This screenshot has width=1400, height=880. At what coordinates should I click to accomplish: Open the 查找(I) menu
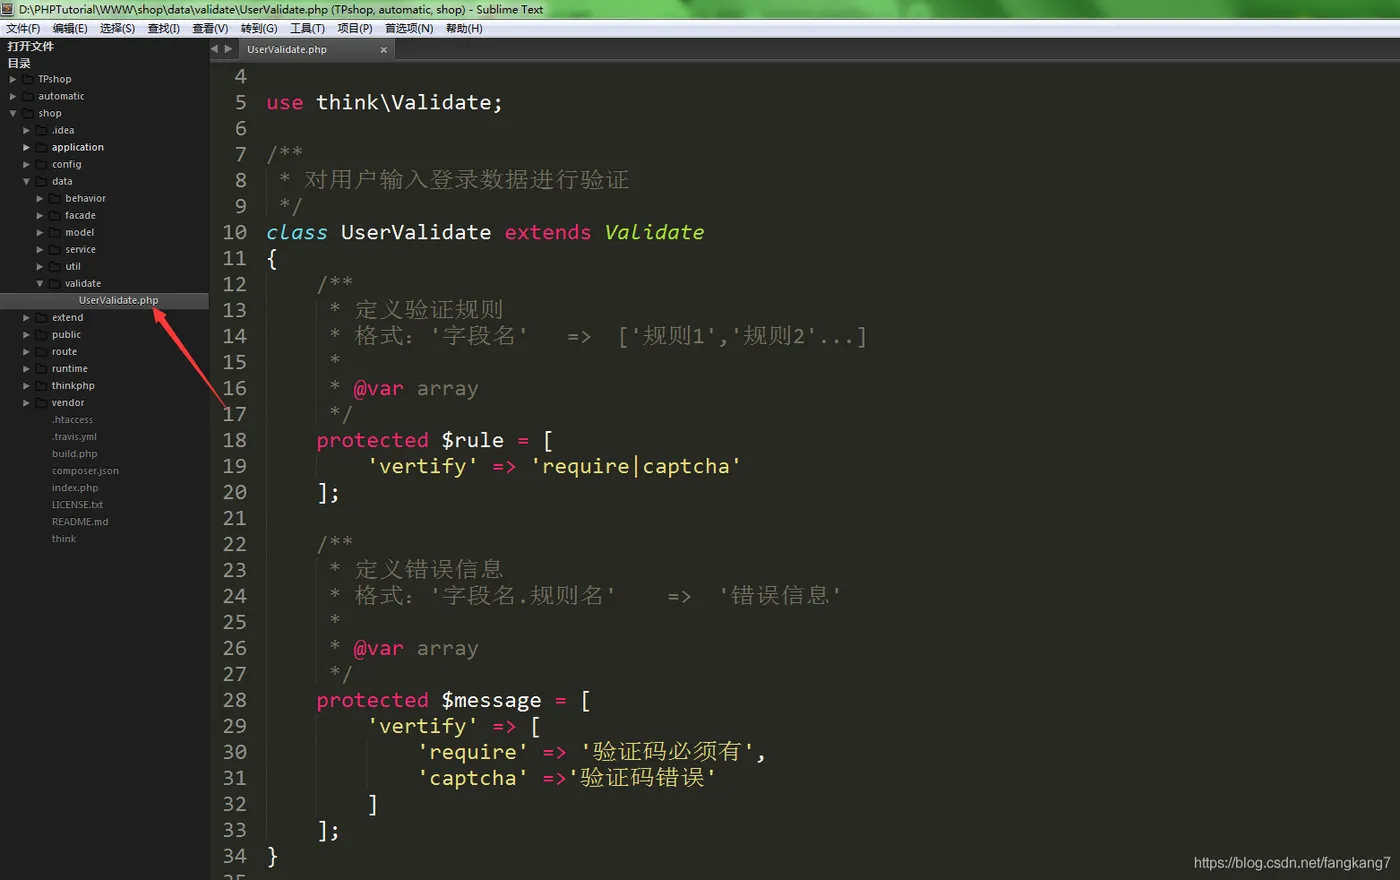coord(163,28)
